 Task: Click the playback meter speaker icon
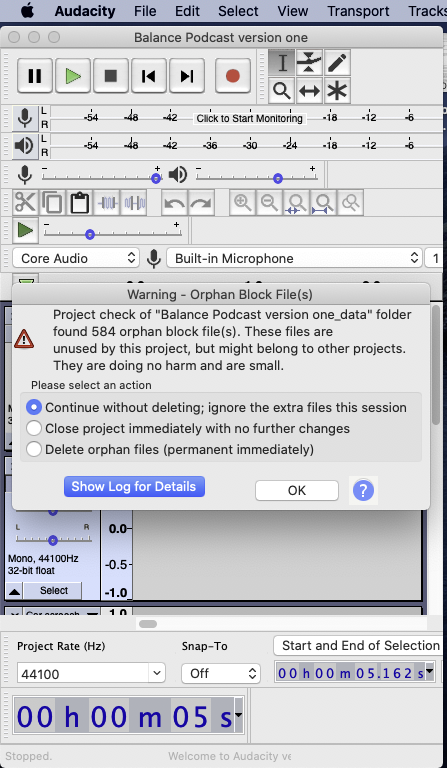[25, 145]
